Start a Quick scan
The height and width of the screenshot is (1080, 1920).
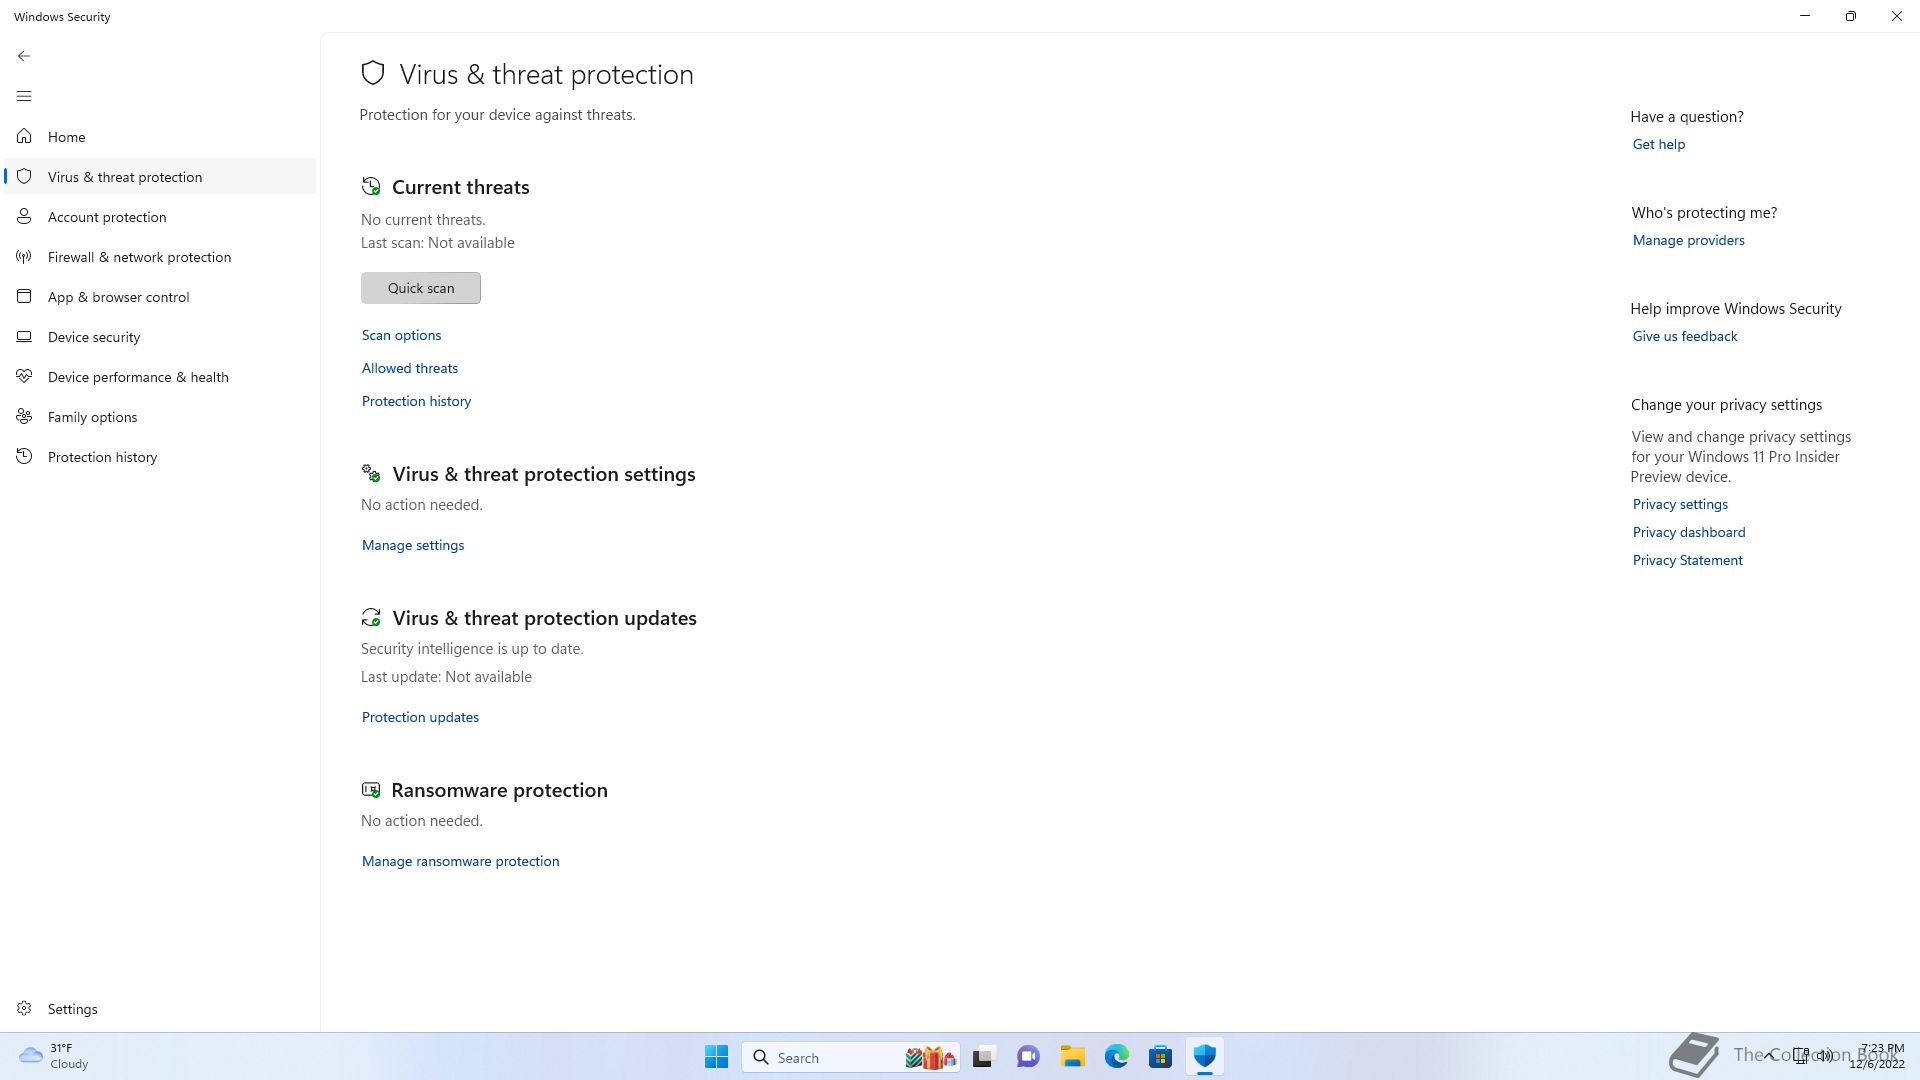(x=421, y=288)
